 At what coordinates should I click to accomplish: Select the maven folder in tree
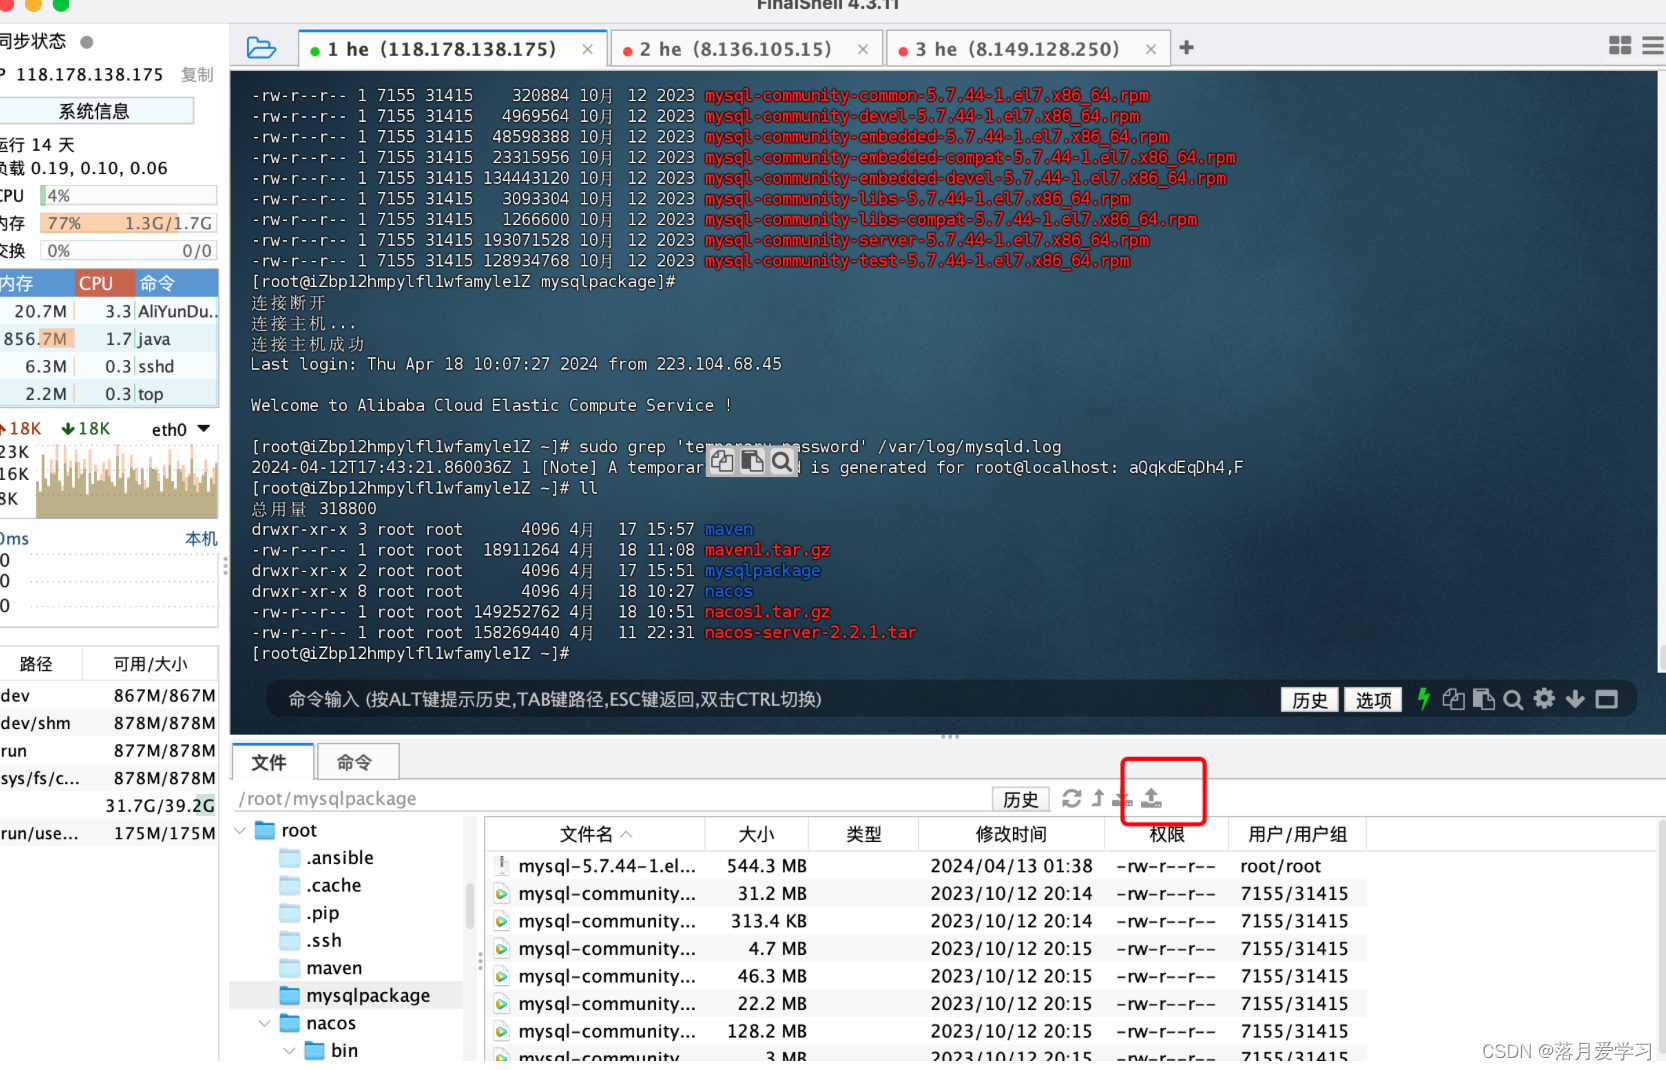(334, 968)
